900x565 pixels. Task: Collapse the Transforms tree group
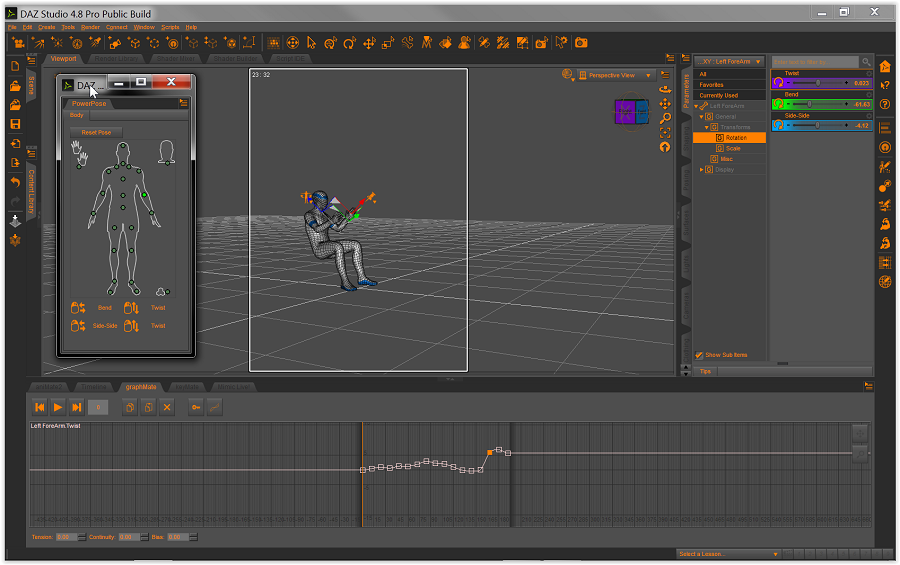click(x=705, y=127)
